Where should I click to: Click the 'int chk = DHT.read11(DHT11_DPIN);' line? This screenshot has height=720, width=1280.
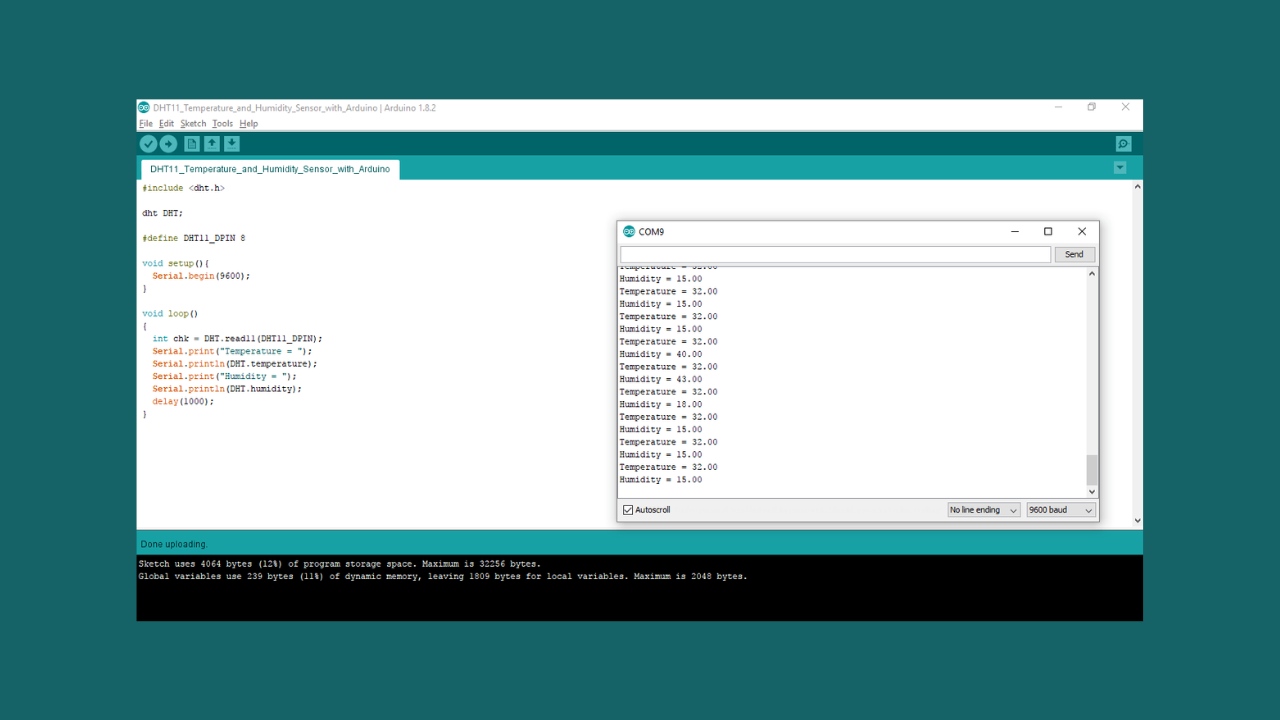point(237,339)
